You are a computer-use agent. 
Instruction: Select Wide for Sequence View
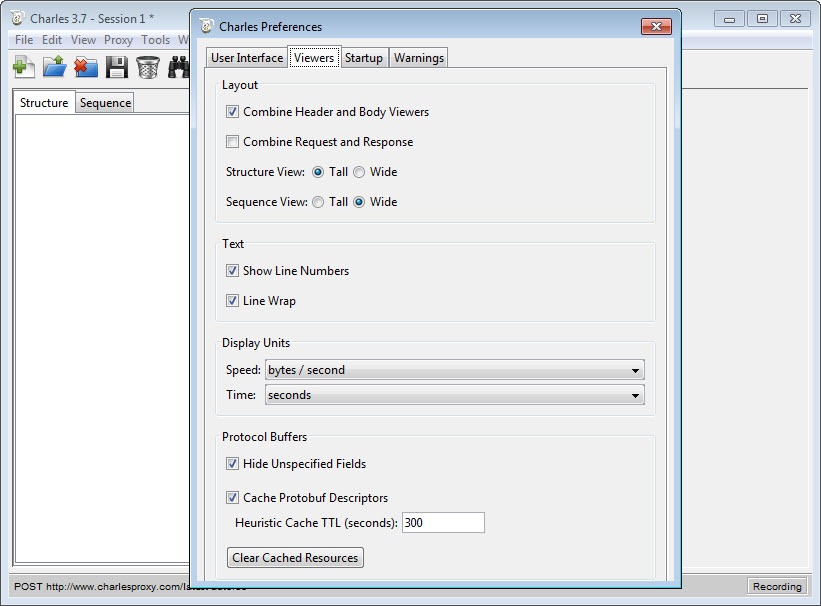[x=359, y=202]
